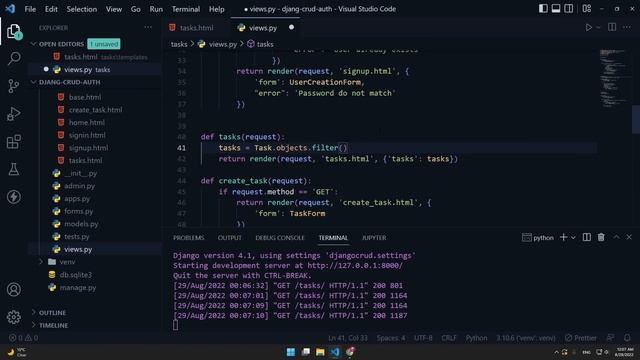640x360 pixels.
Task: Open the Thunder Client lightning icon
Action: 13,197
